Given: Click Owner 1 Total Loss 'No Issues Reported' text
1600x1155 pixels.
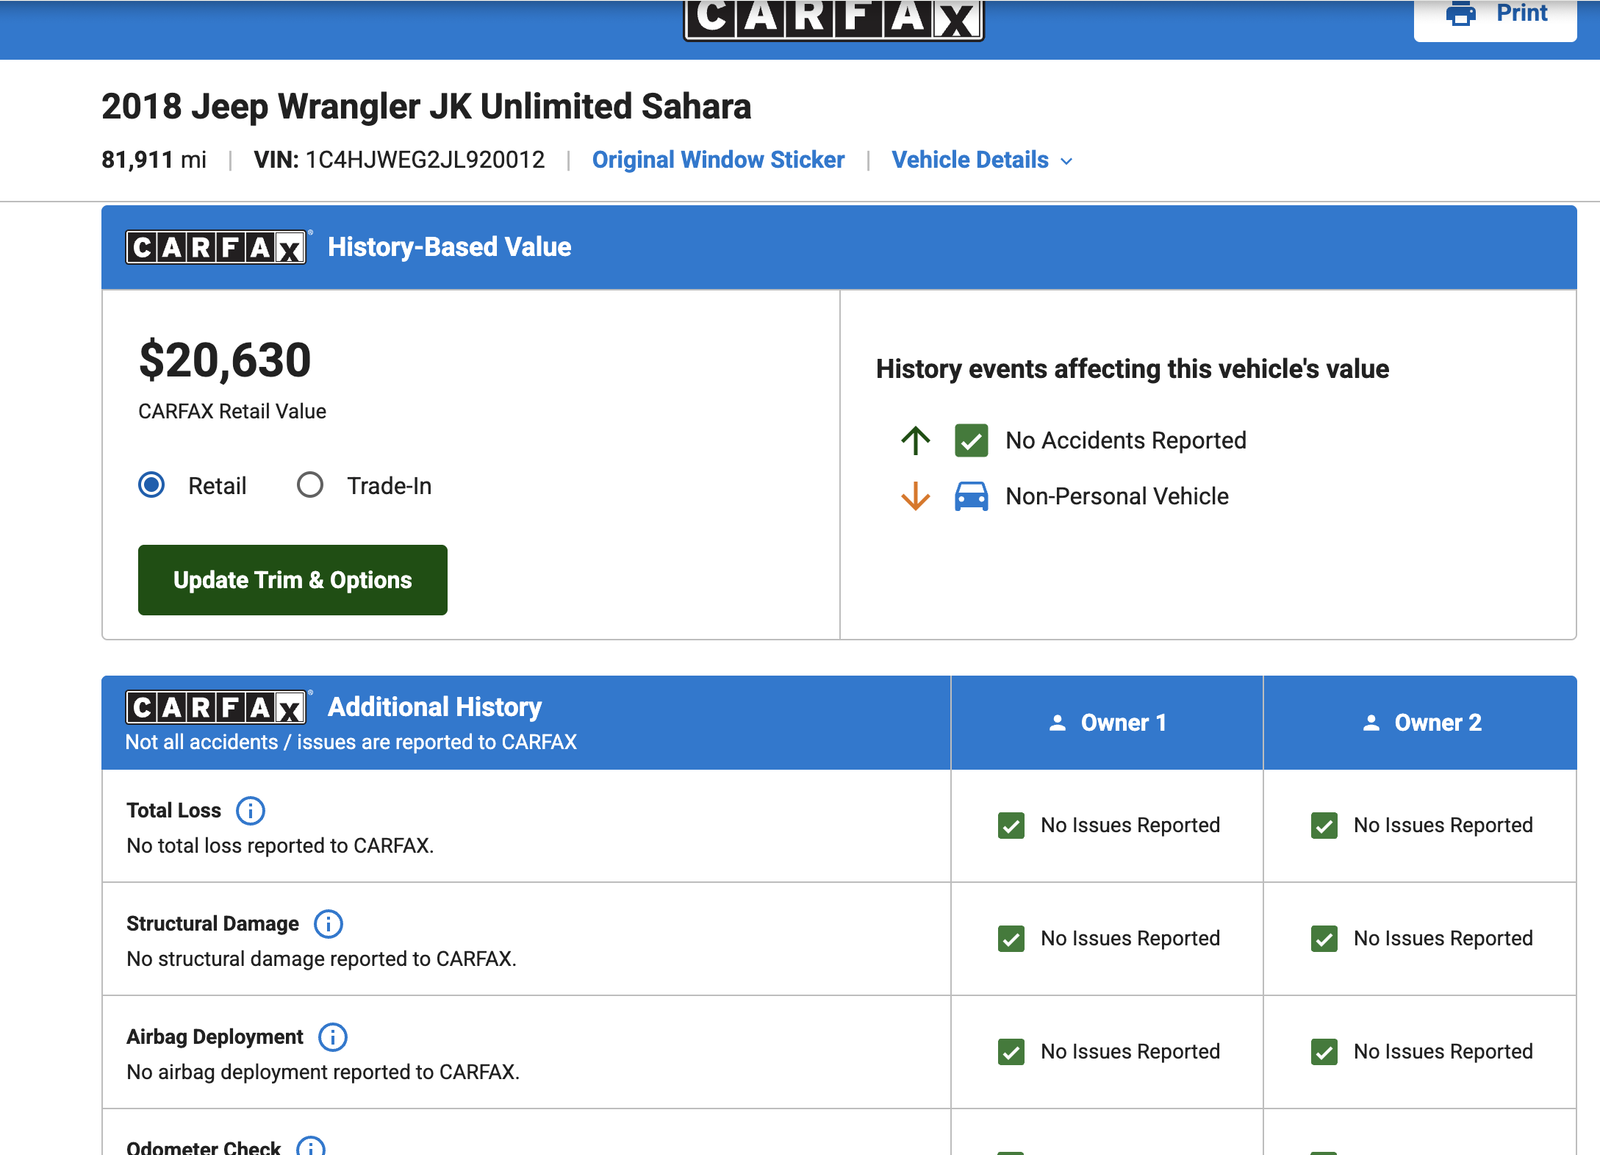Looking at the screenshot, I should (x=1130, y=825).
